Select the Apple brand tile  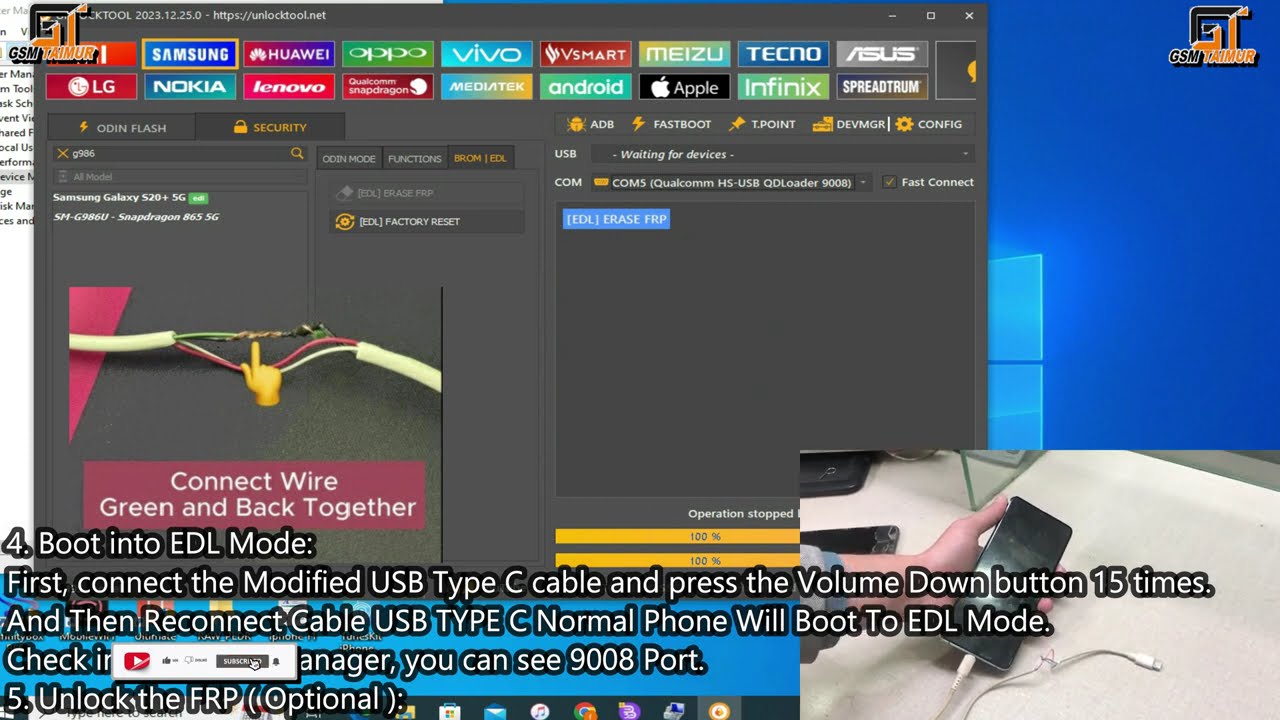[685, 87]
